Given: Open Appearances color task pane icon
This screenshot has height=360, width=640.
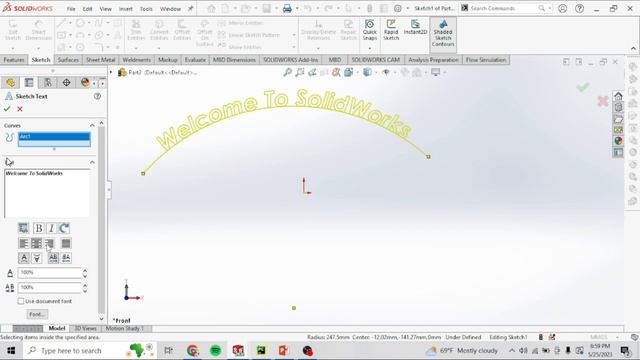Looking at the screenshot, I should pyautogui.click(x=618, y=141).
